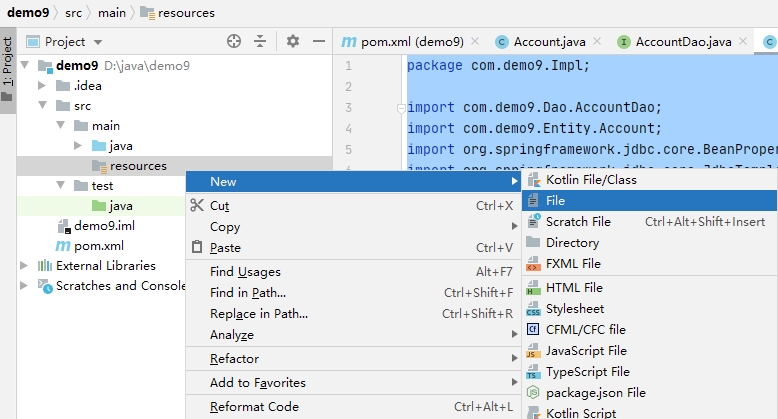778x419 pixels.
Task: Select TypeScript File option
Action: click(x=587, y=372)
